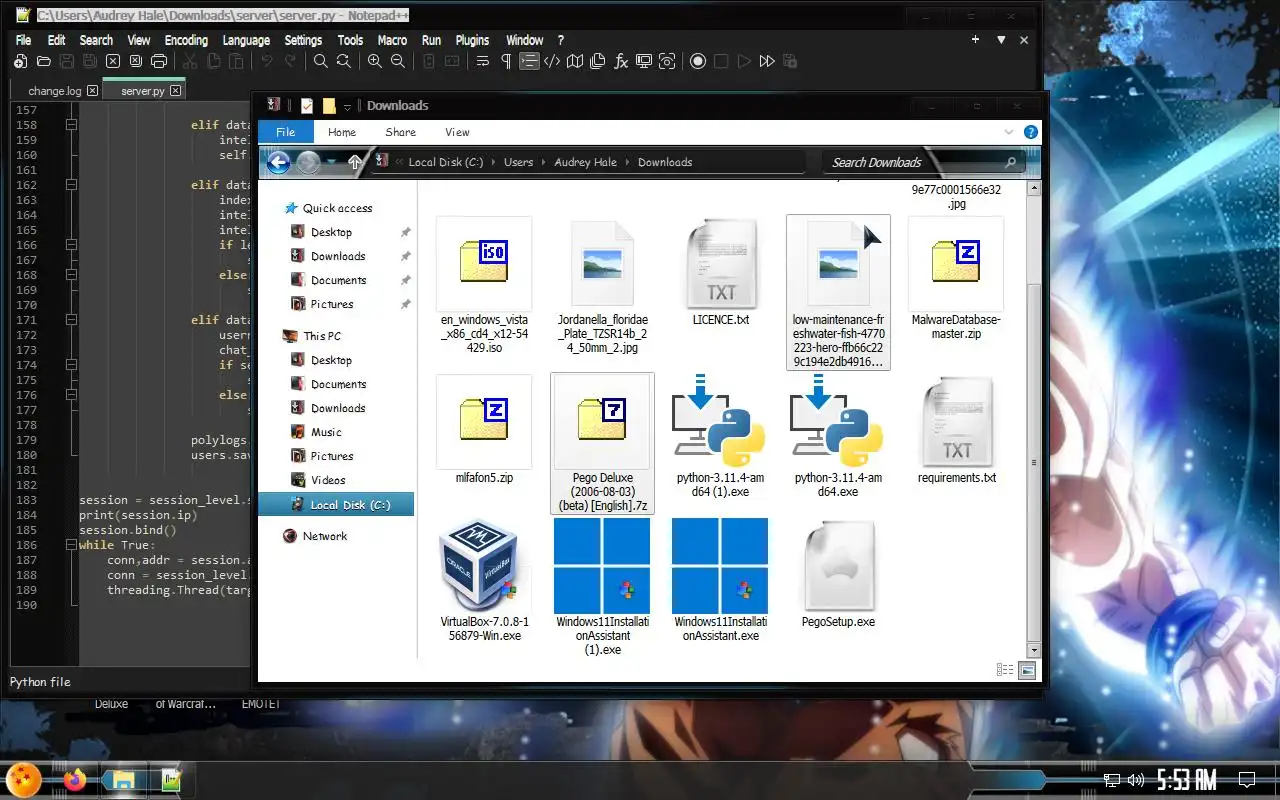Toggle file monitoring (eye) icon in Notepad++
This screenshot has height=800, width=1280.
(x=667, y=61)
